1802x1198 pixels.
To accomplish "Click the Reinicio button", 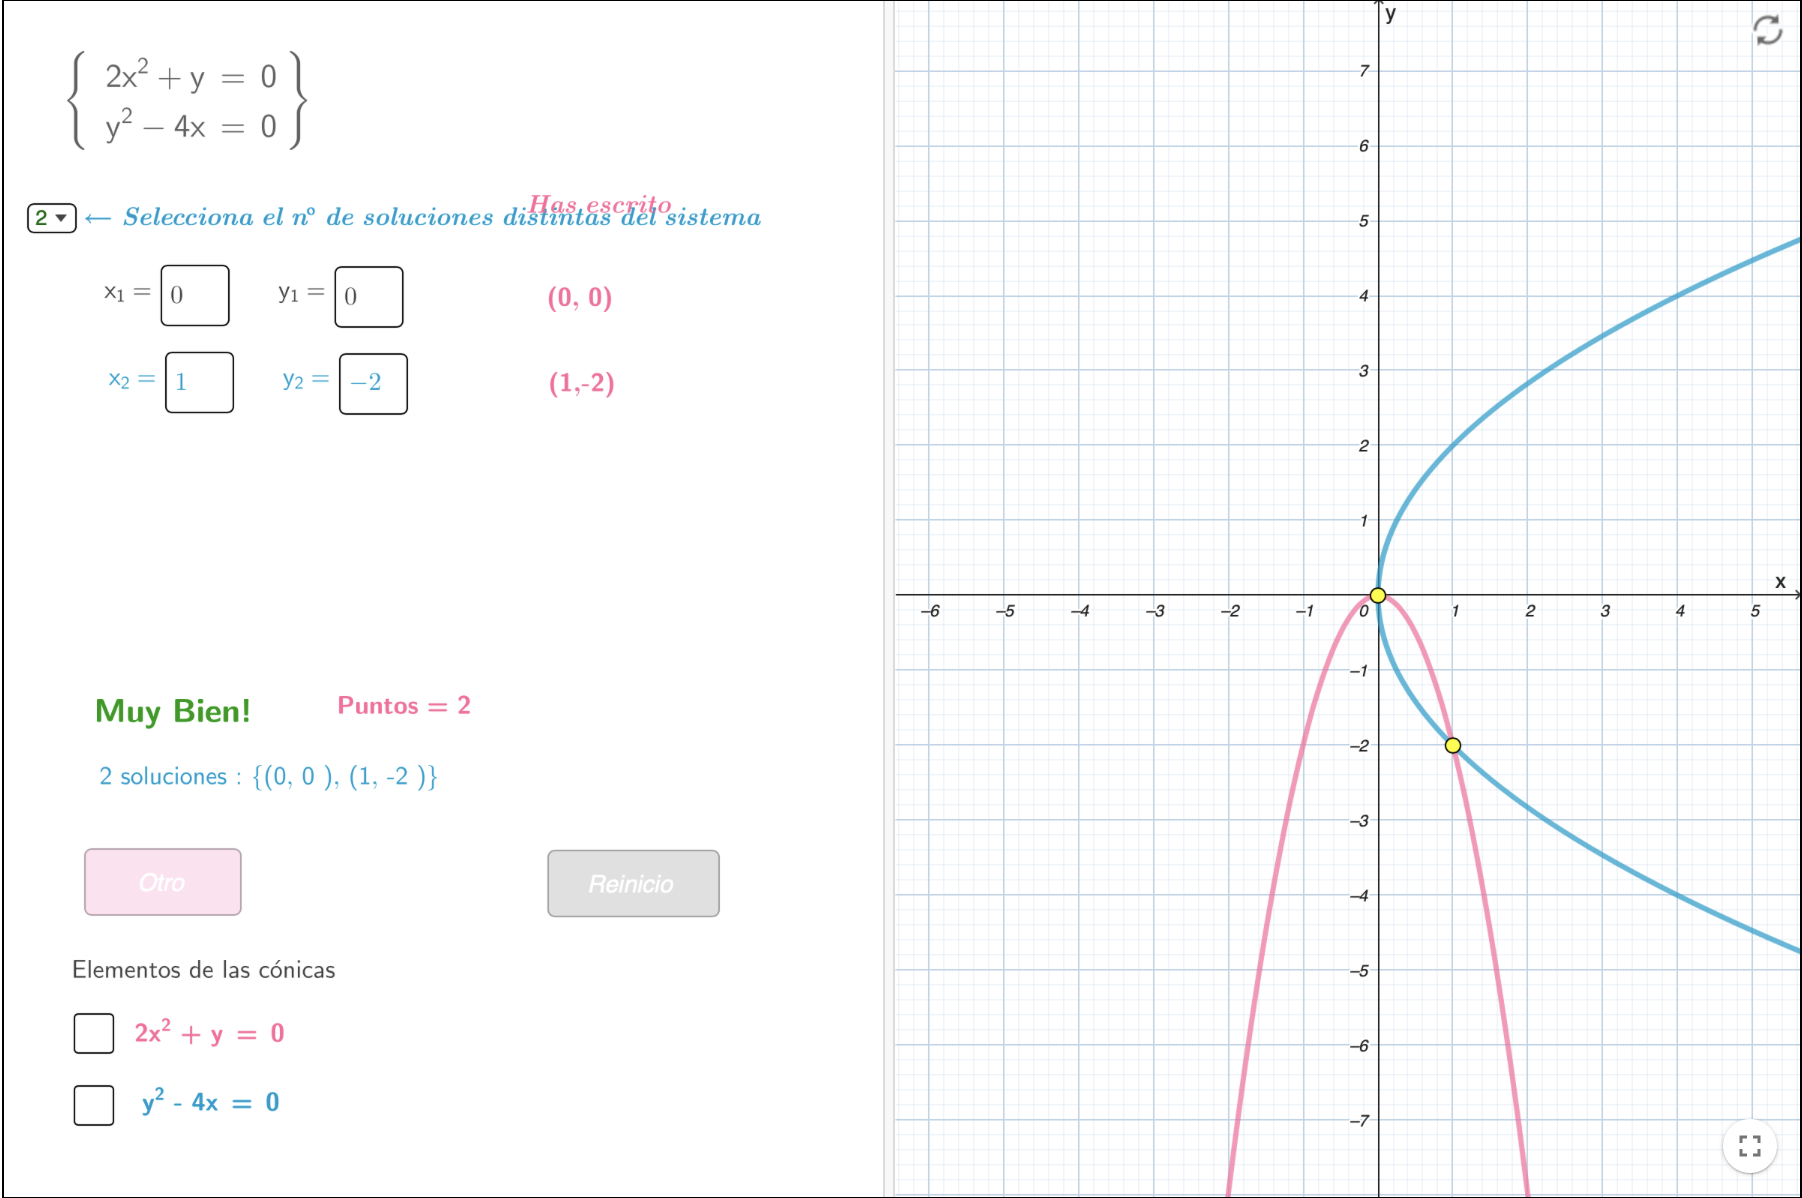I will pos(633,883).
